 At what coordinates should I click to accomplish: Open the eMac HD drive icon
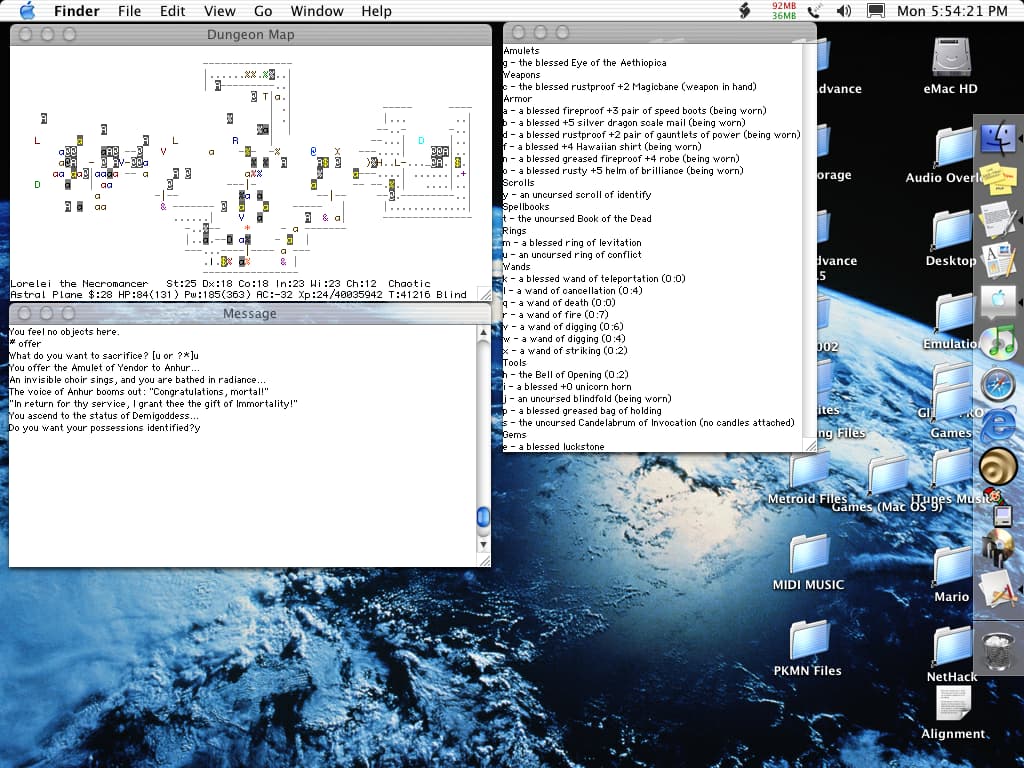[951, 57]
